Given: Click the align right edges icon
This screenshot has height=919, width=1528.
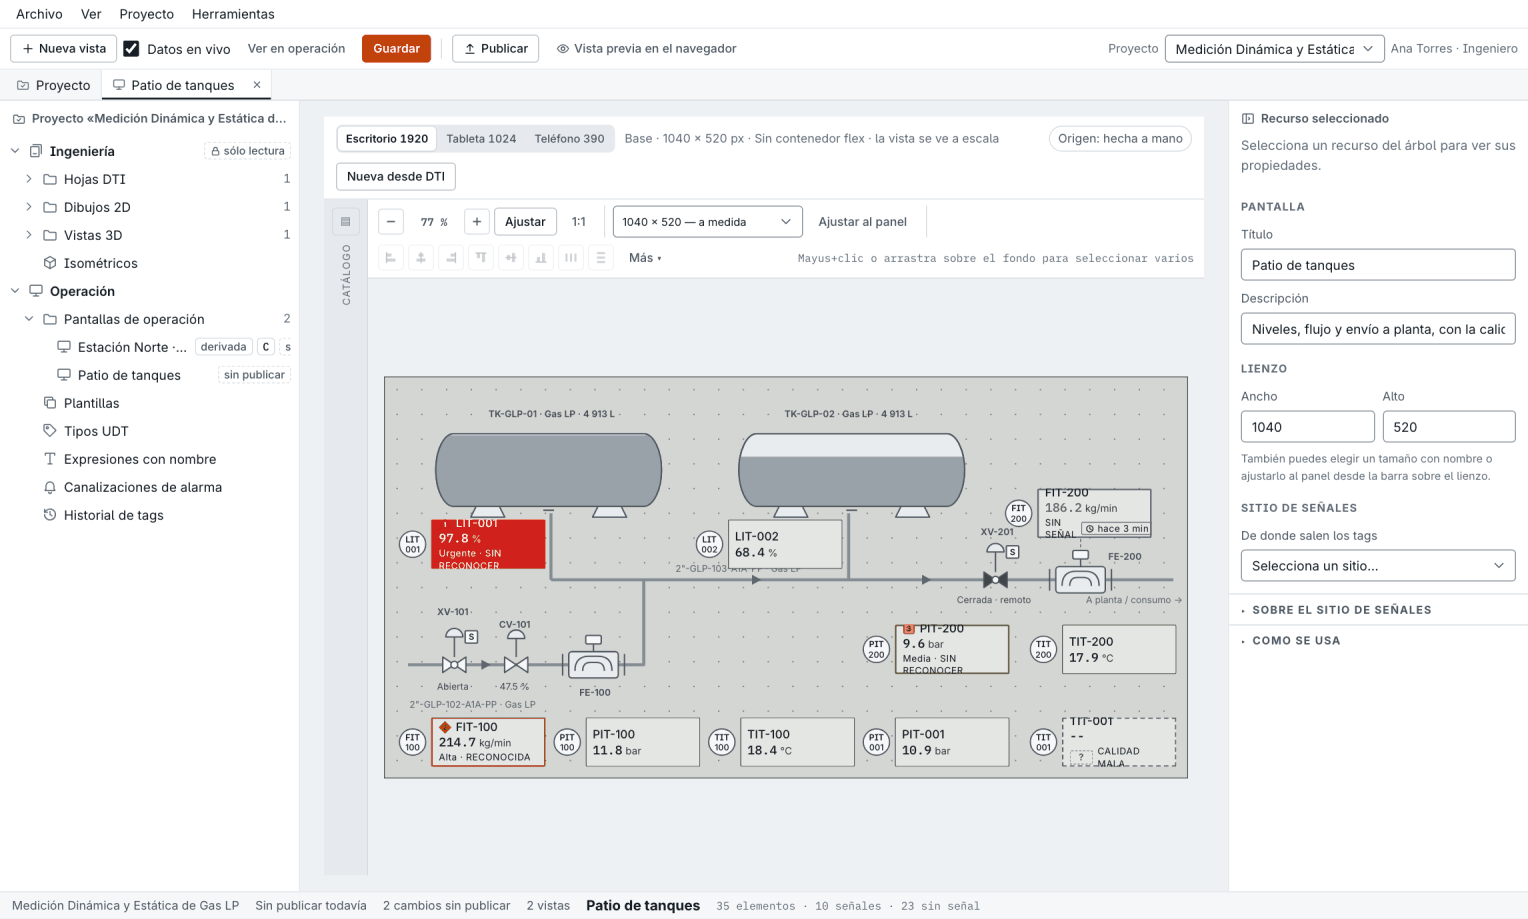Looking at the screenshot, I should click(451, 258).
